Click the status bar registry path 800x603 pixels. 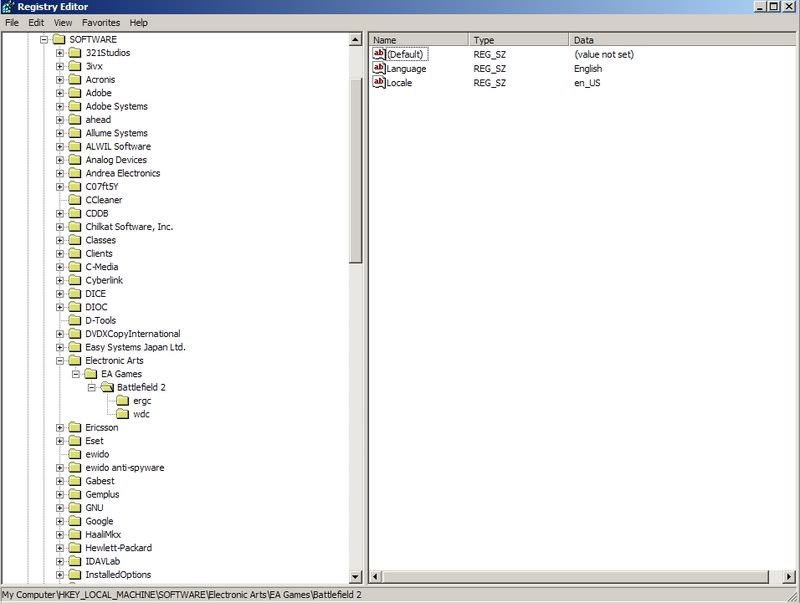(x=182, y=595)
